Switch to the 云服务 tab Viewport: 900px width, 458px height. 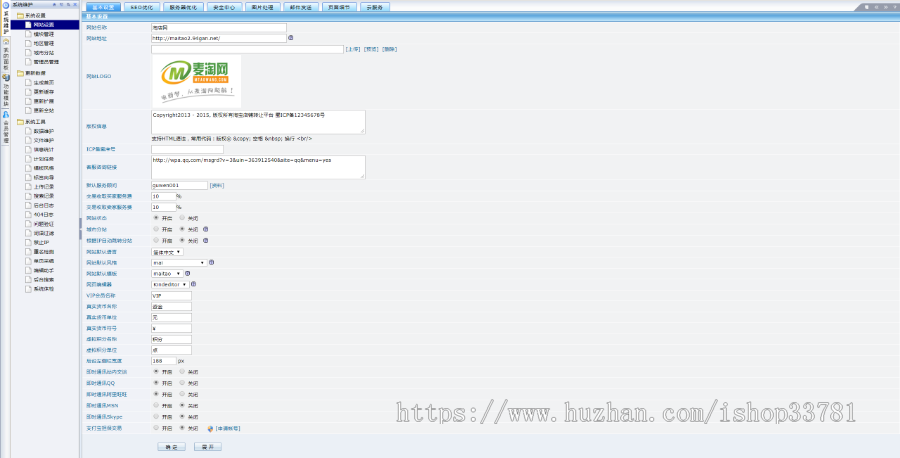pyautogui.click(x=375, y=7)
